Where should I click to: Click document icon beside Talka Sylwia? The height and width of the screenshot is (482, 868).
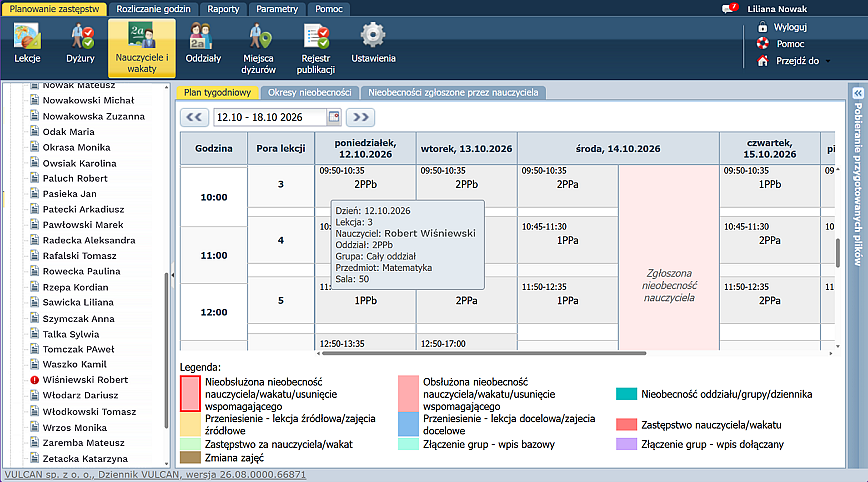(34, 334)
